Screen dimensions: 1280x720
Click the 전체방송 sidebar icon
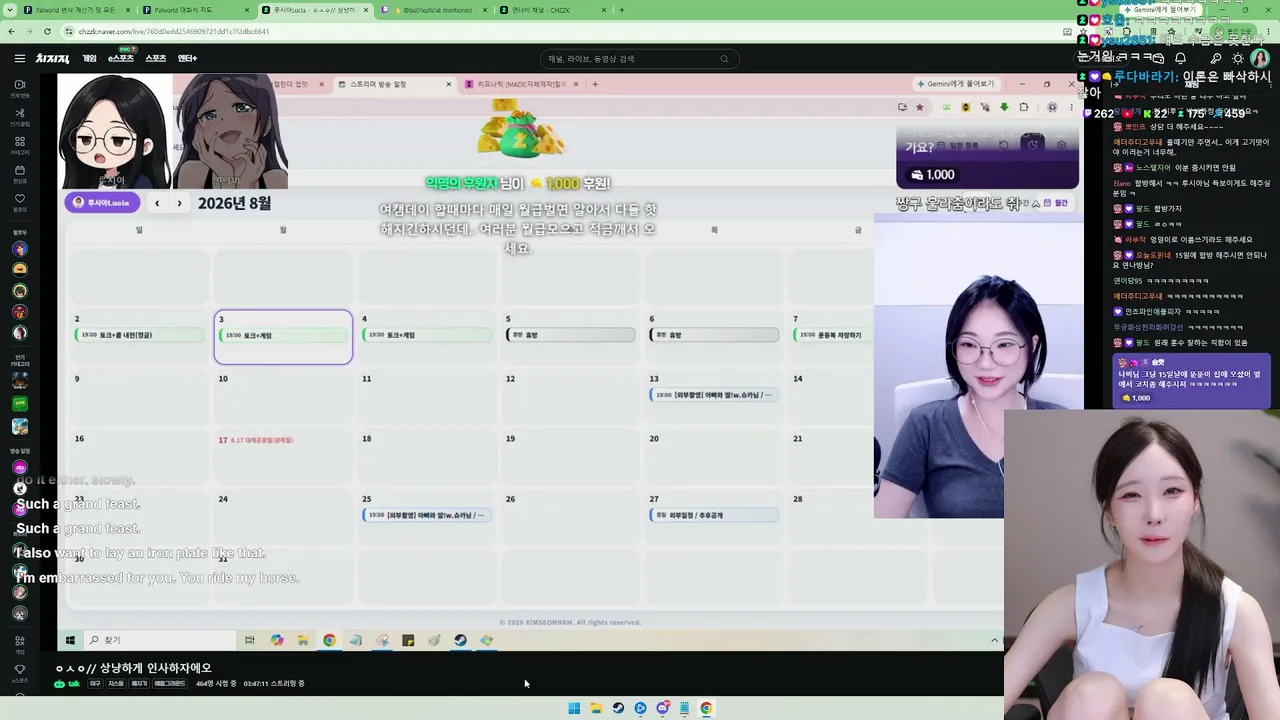pos(19,89)
